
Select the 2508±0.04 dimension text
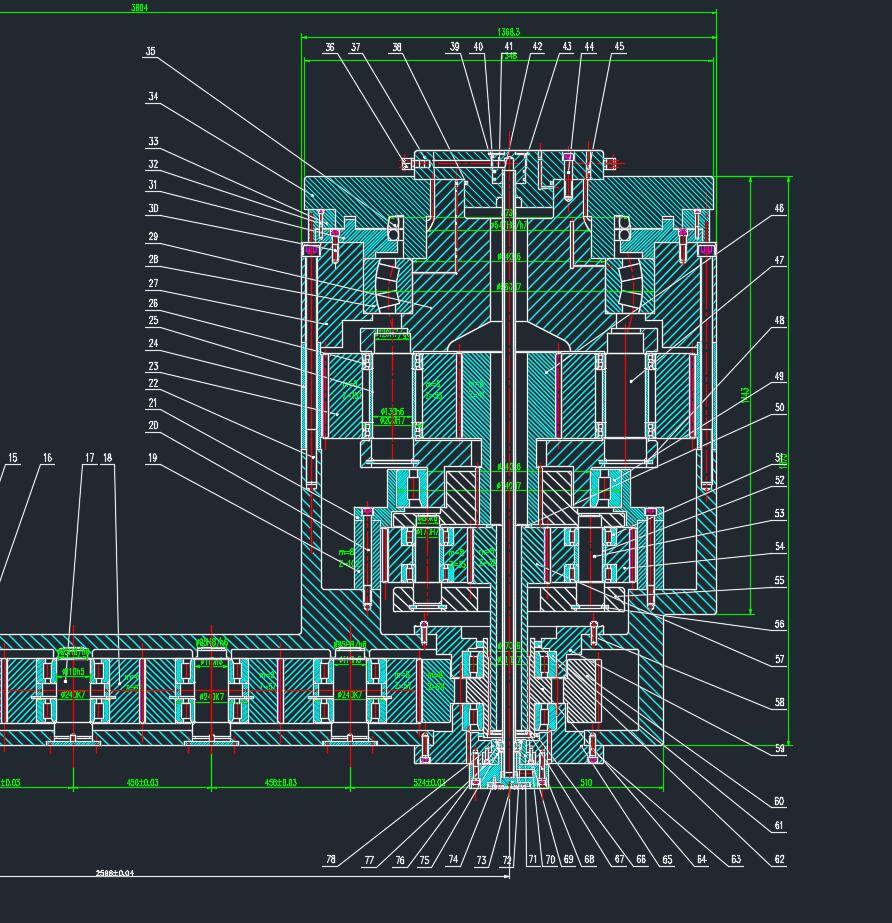pyautogui.click(x=114, y=873)
